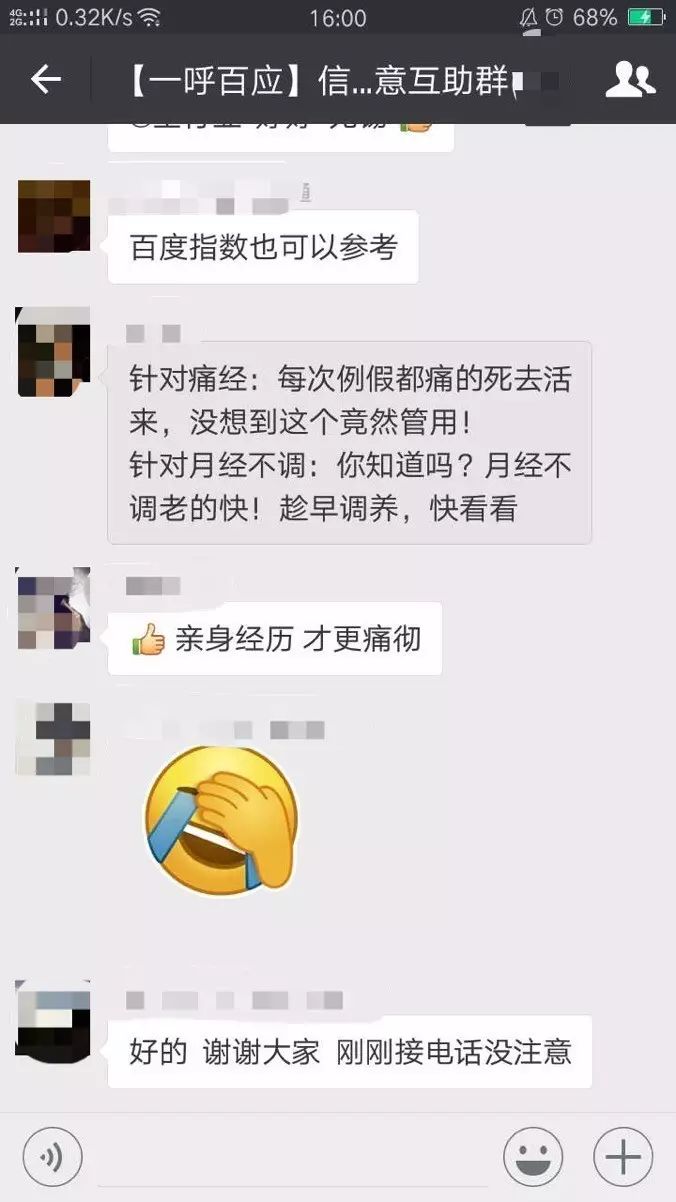Tap the 百度指数也可以参考 message bubble

263,247
